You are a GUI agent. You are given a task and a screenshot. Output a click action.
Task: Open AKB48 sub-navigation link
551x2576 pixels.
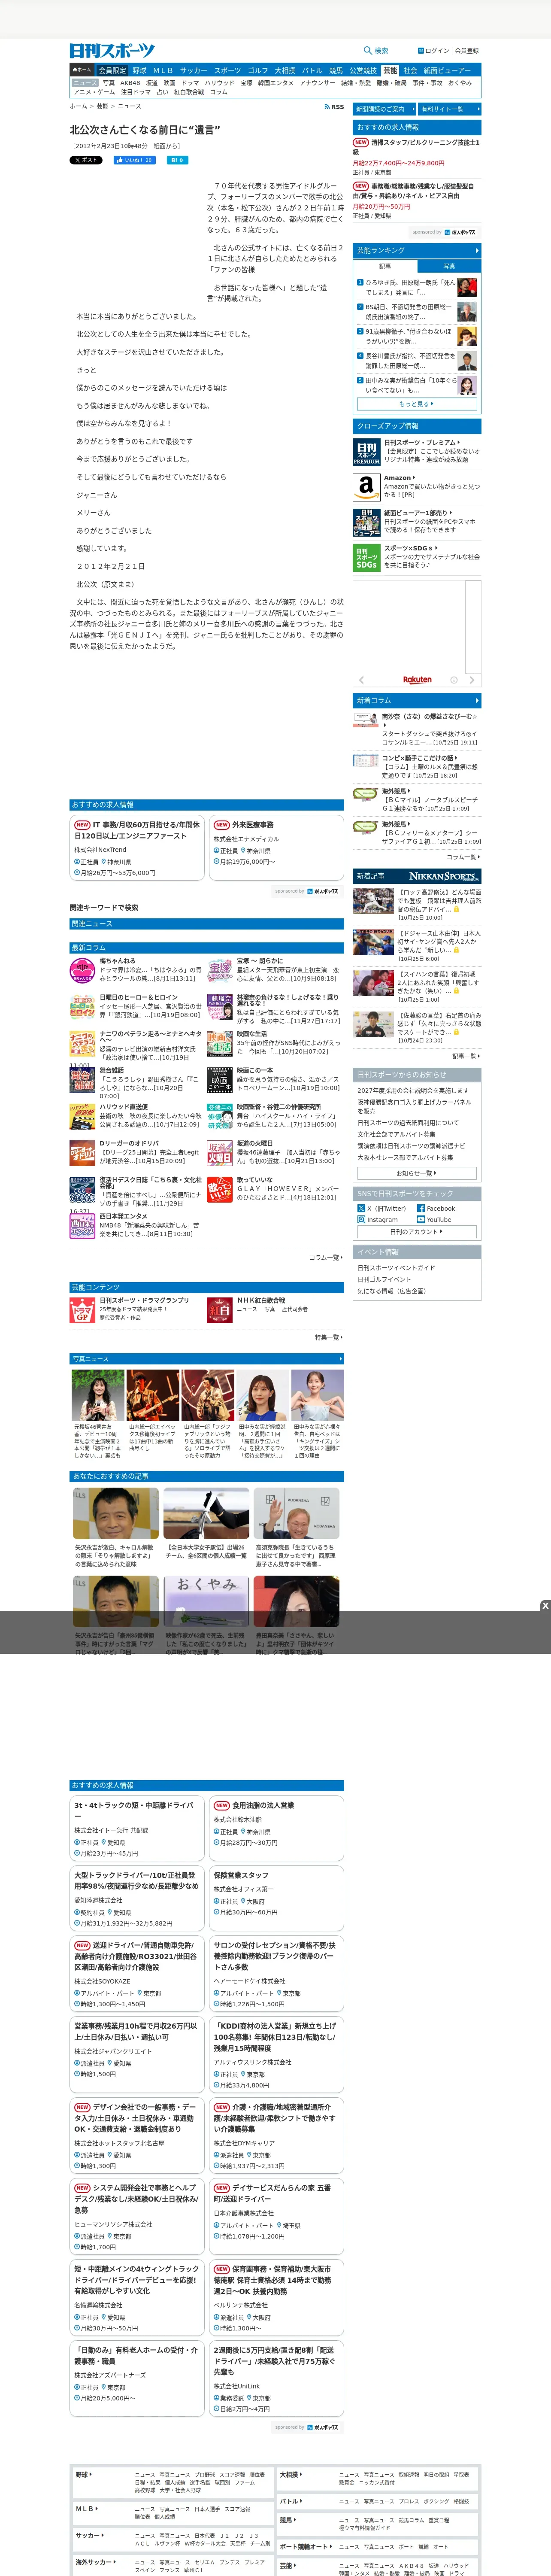(130, 83)
